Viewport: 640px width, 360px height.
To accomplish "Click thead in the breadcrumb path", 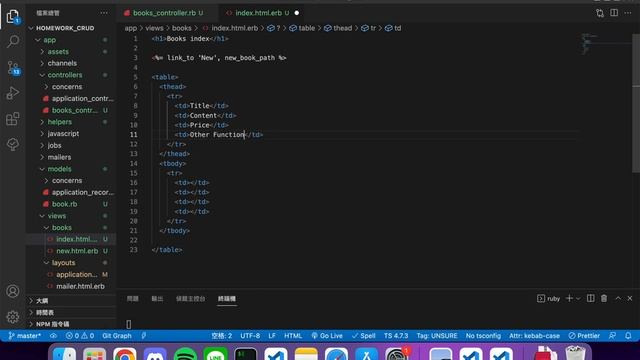I will tap(342, 28).
